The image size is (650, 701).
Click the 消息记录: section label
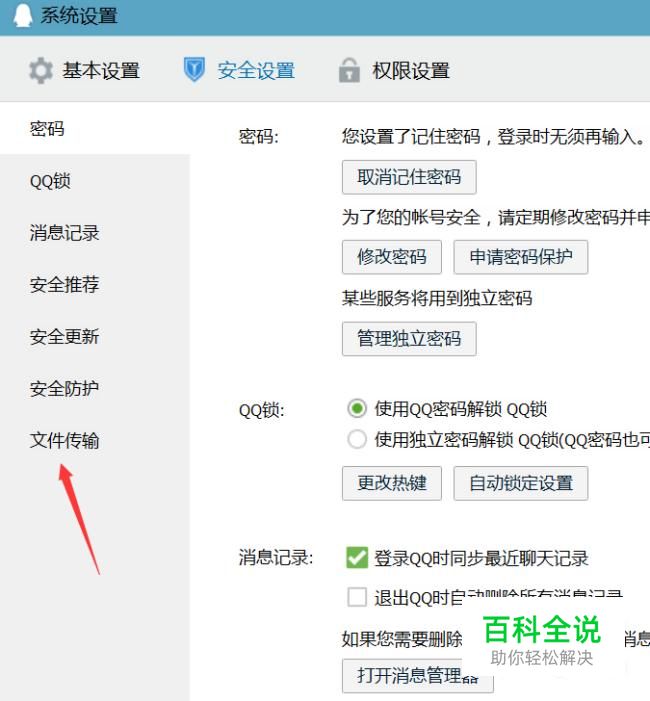pos(276,558)
